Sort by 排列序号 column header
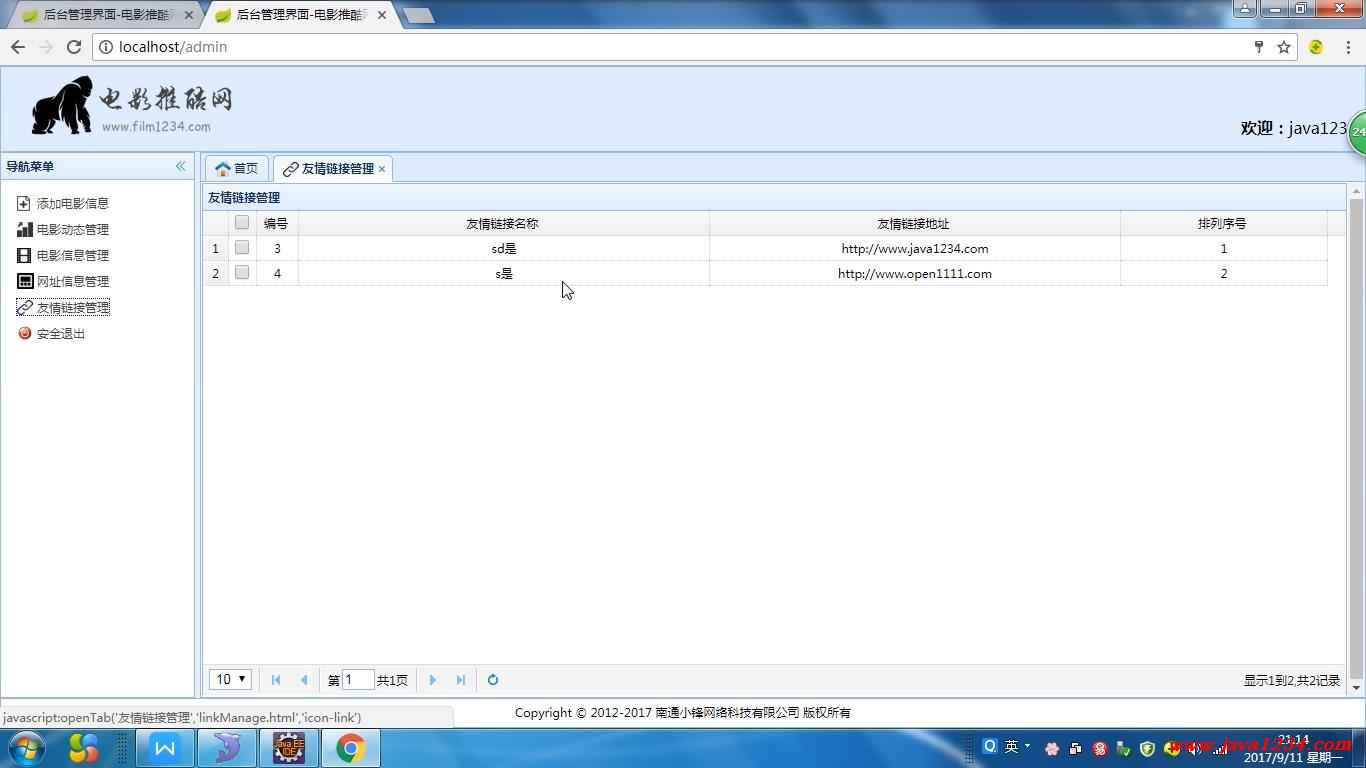 [x=1222, y=224]
